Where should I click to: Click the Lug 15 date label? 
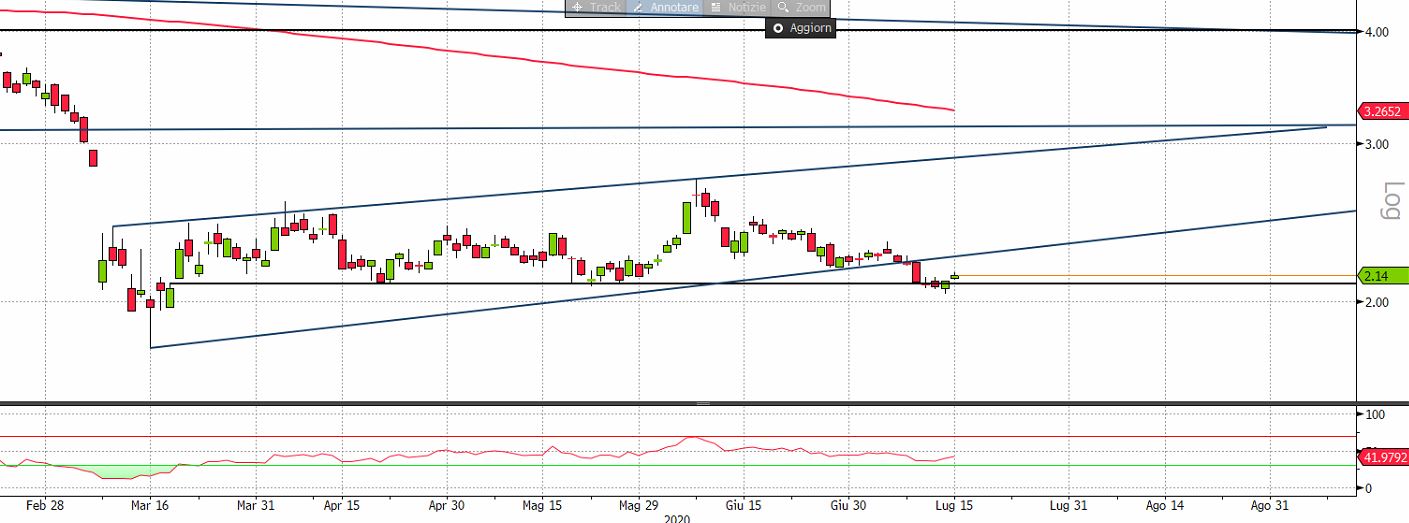(x=953, y=506)
